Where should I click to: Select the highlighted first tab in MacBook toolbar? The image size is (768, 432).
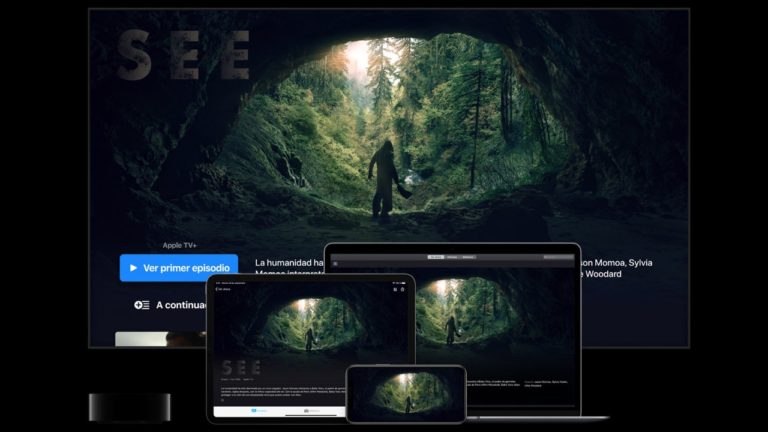click(x=435, y=257)
